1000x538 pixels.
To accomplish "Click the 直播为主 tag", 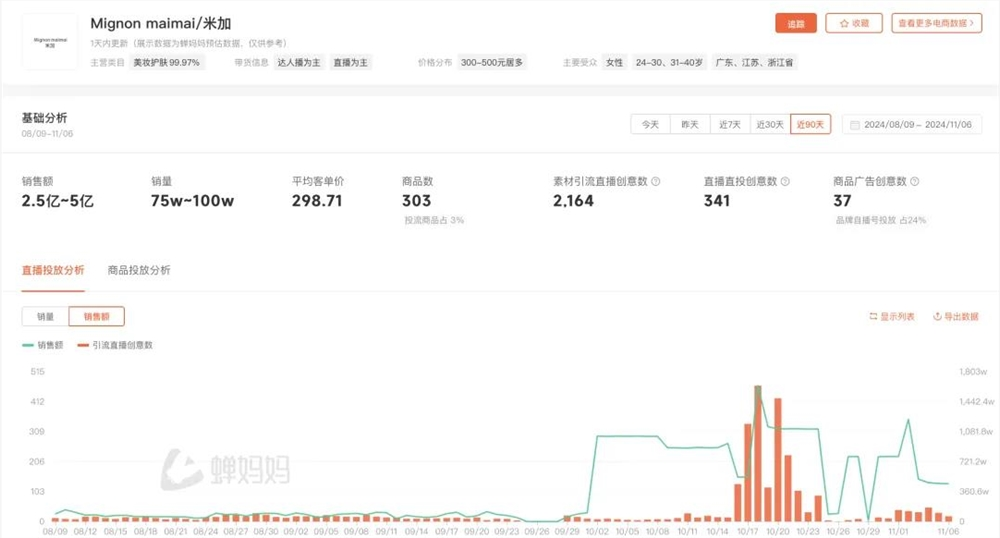I will 351,62.
